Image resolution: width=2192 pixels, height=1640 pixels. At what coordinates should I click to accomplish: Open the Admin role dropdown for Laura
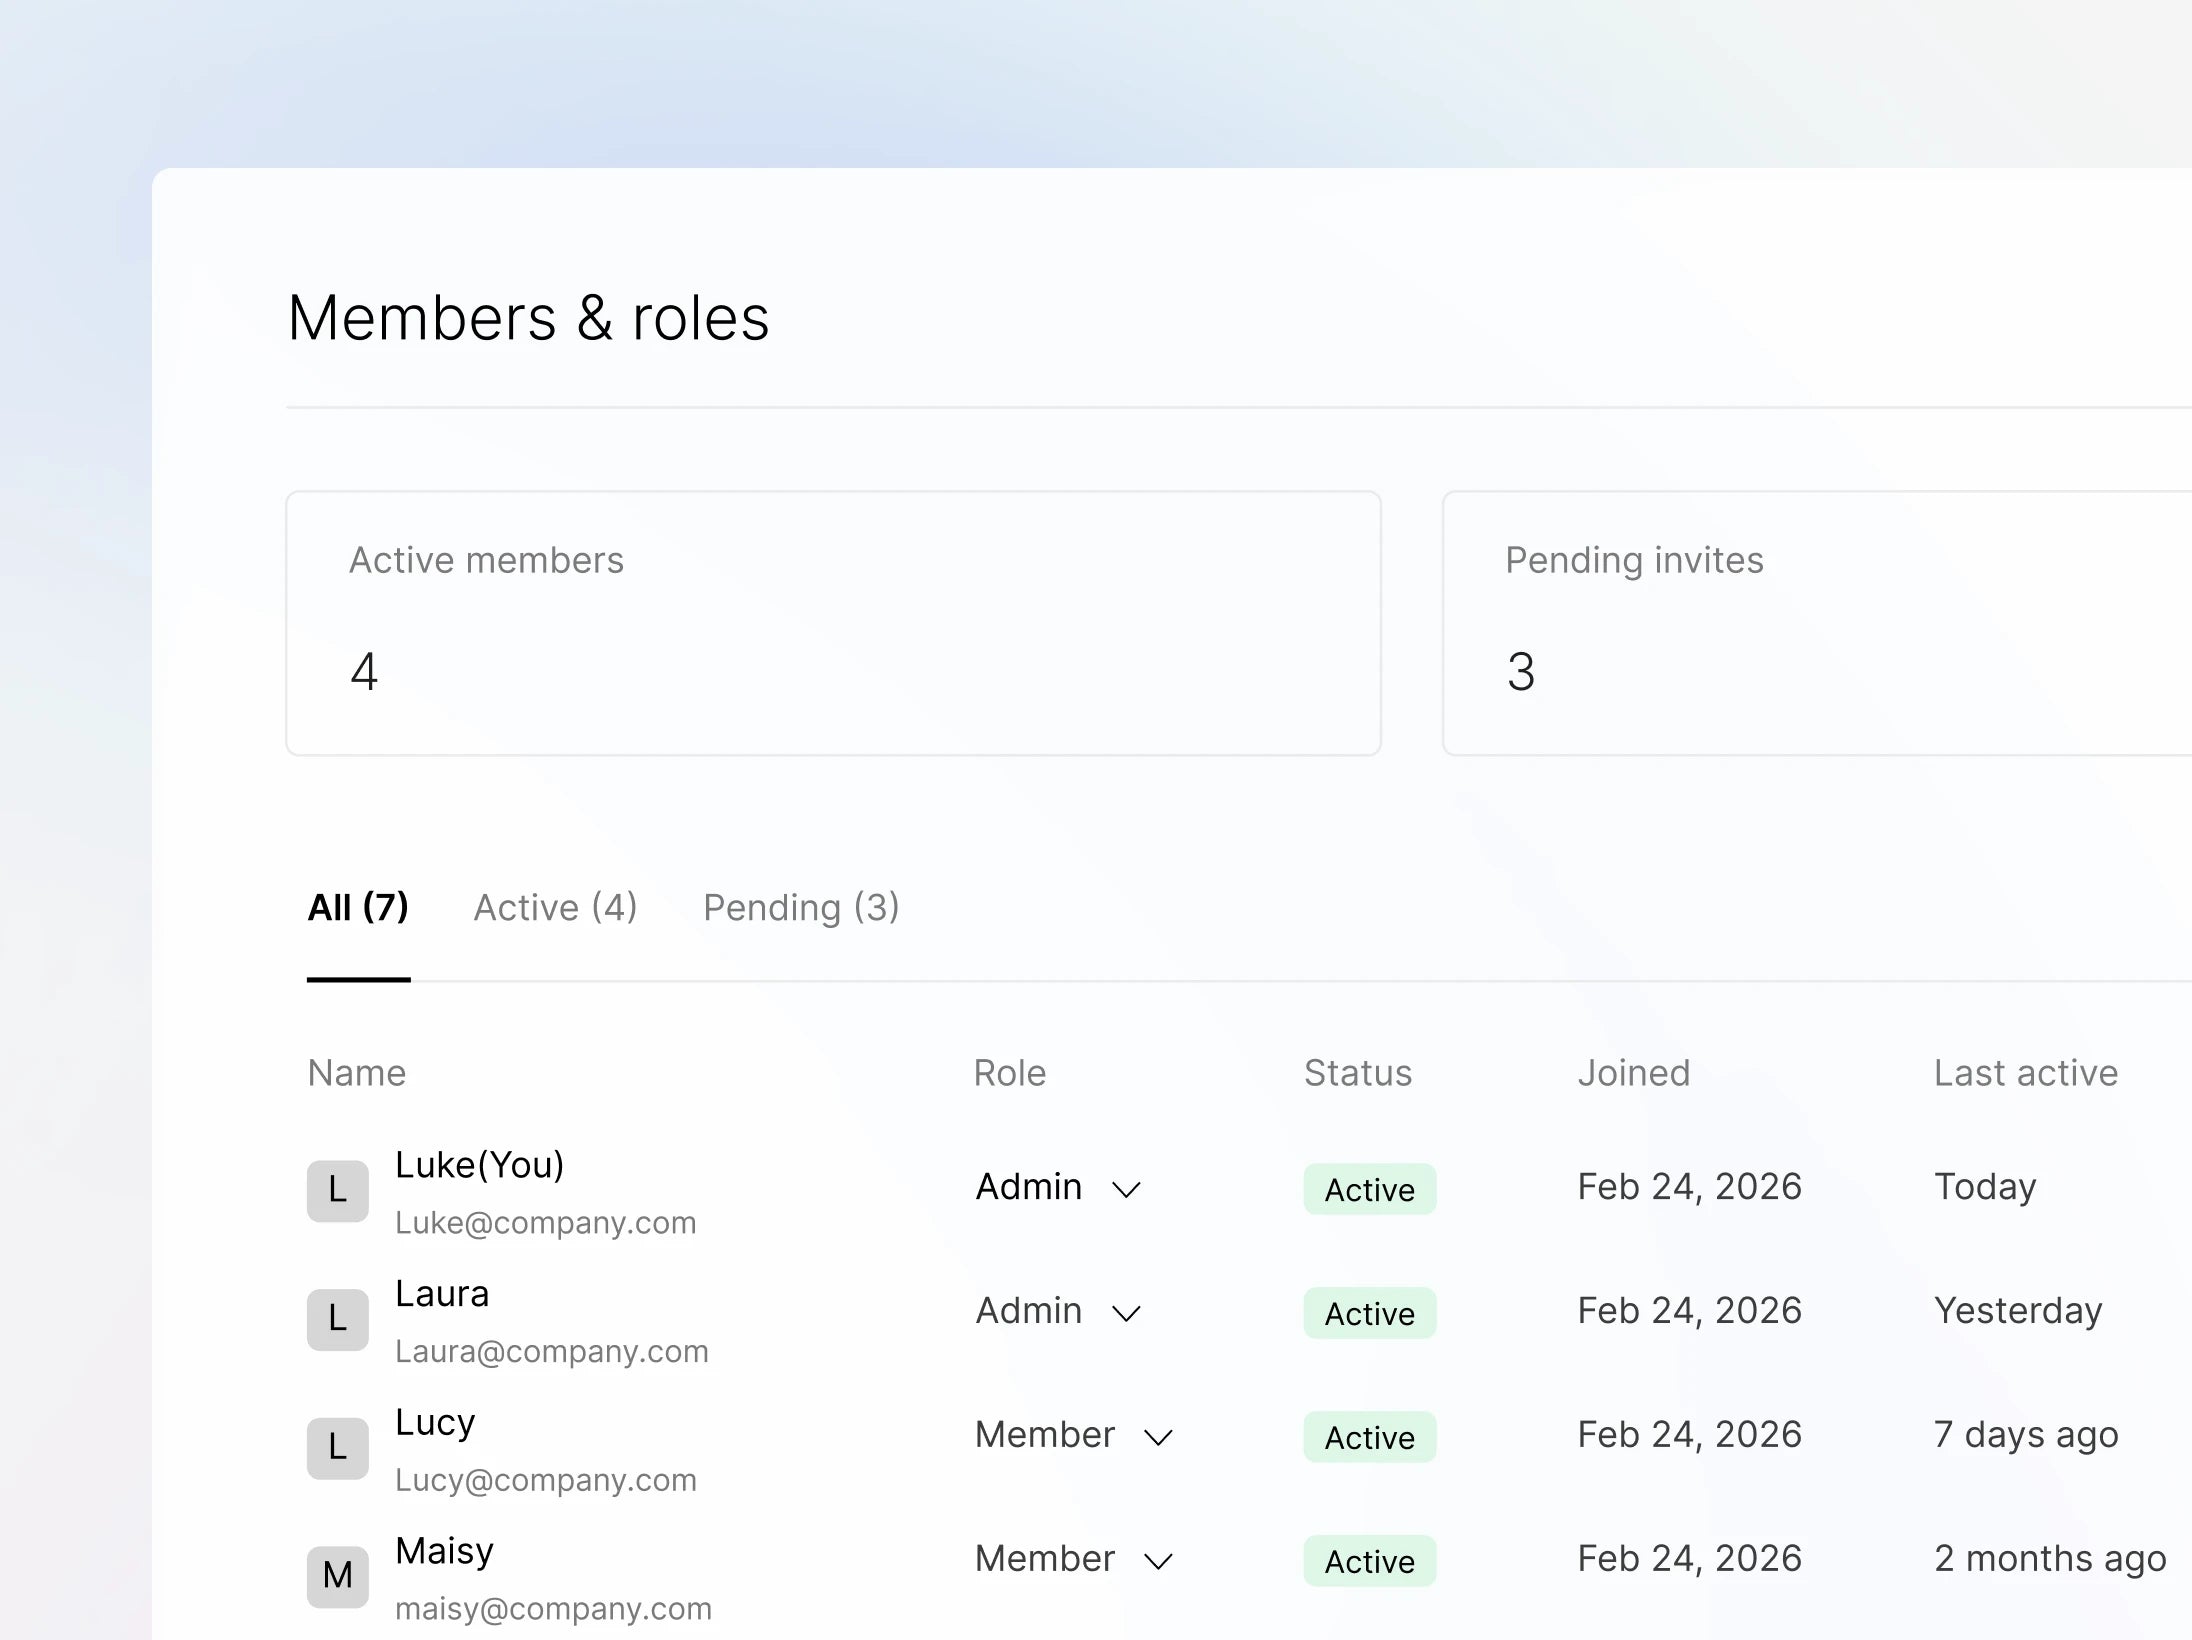(x=1058, y=1312)
